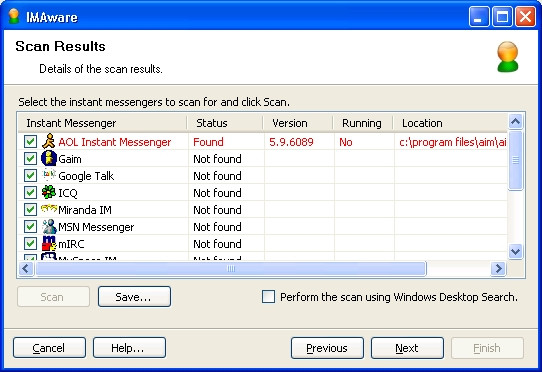Click the large IMAware user icon in header
The height and width of the screenshot is (372, 542).
point(507,57)
